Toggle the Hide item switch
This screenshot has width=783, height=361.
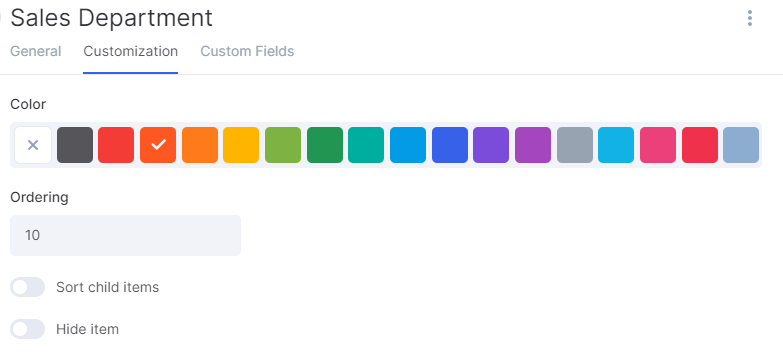click(x=27, y=329)
